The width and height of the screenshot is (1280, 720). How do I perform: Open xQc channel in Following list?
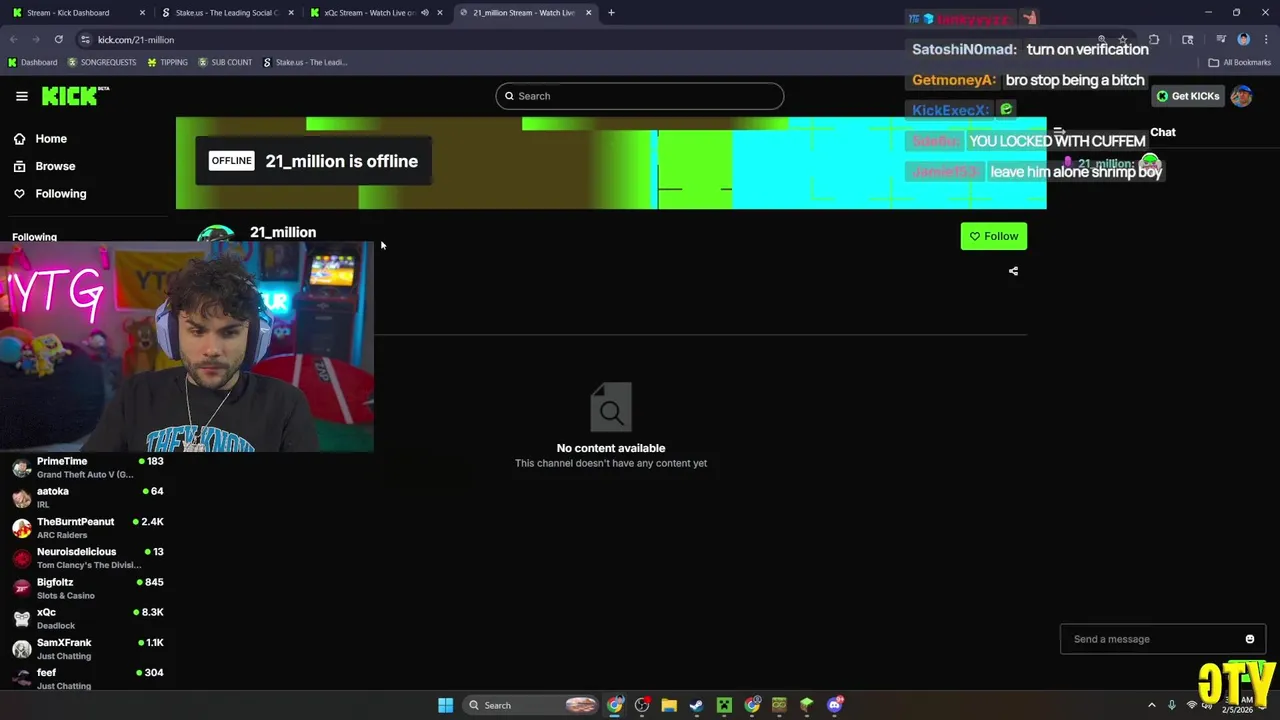click(87, 618)
